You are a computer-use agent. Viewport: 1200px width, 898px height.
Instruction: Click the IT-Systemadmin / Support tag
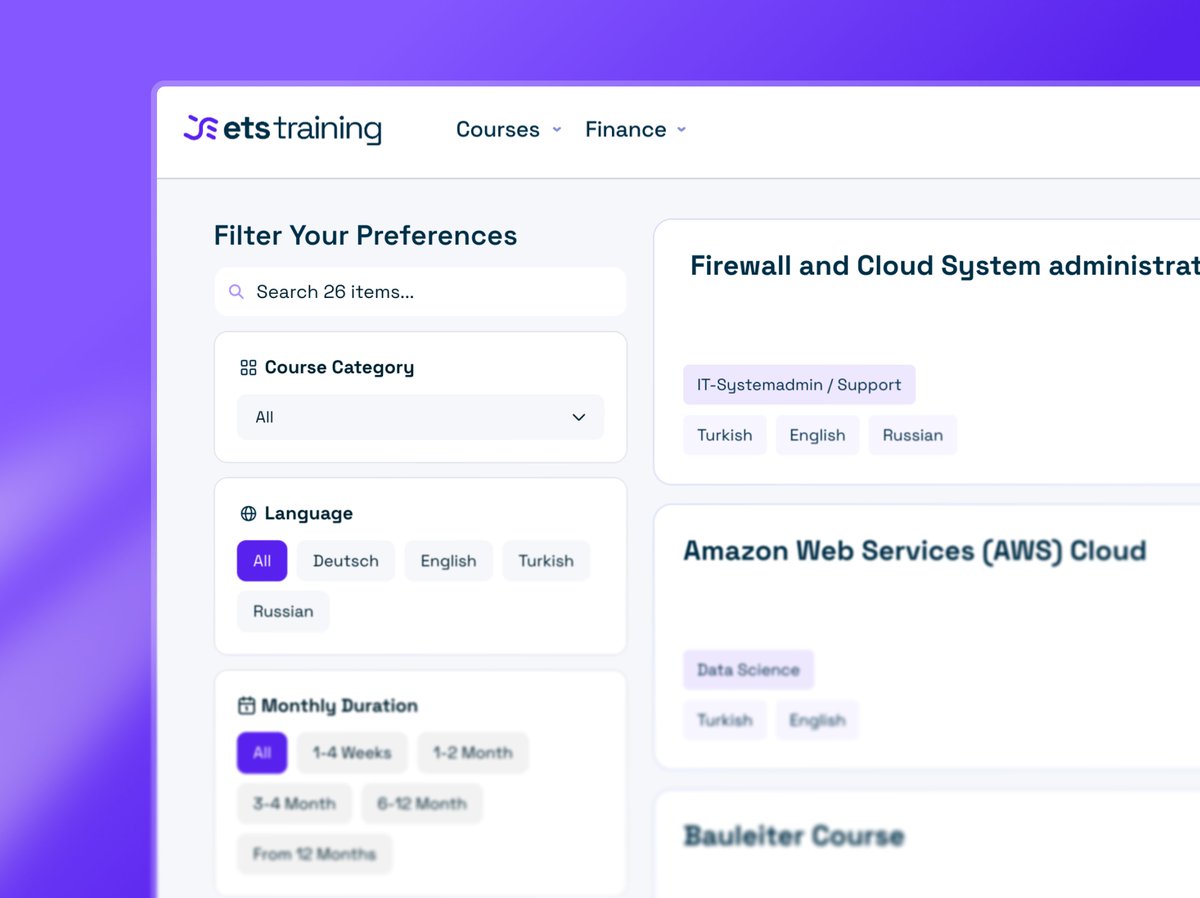click(x=799, y=385)
